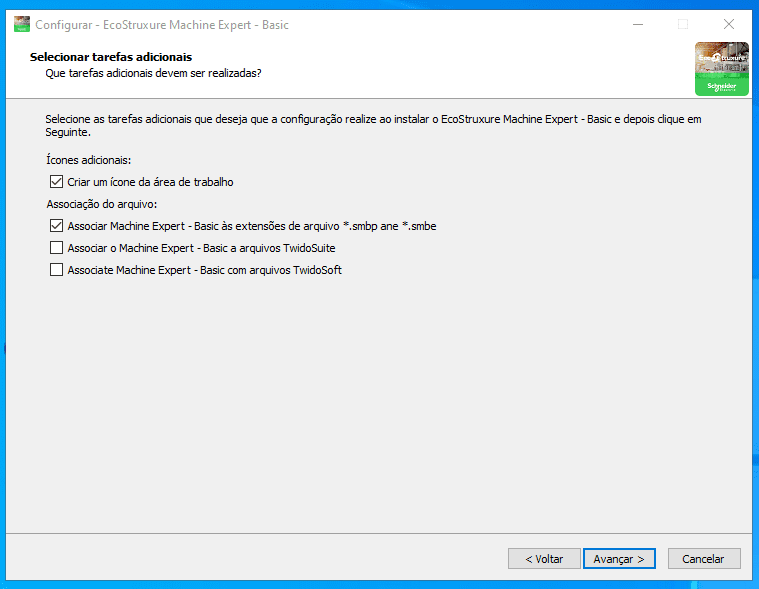Click the 'Selecionar tarefas adicionais' heading

[x=111, y=57]
